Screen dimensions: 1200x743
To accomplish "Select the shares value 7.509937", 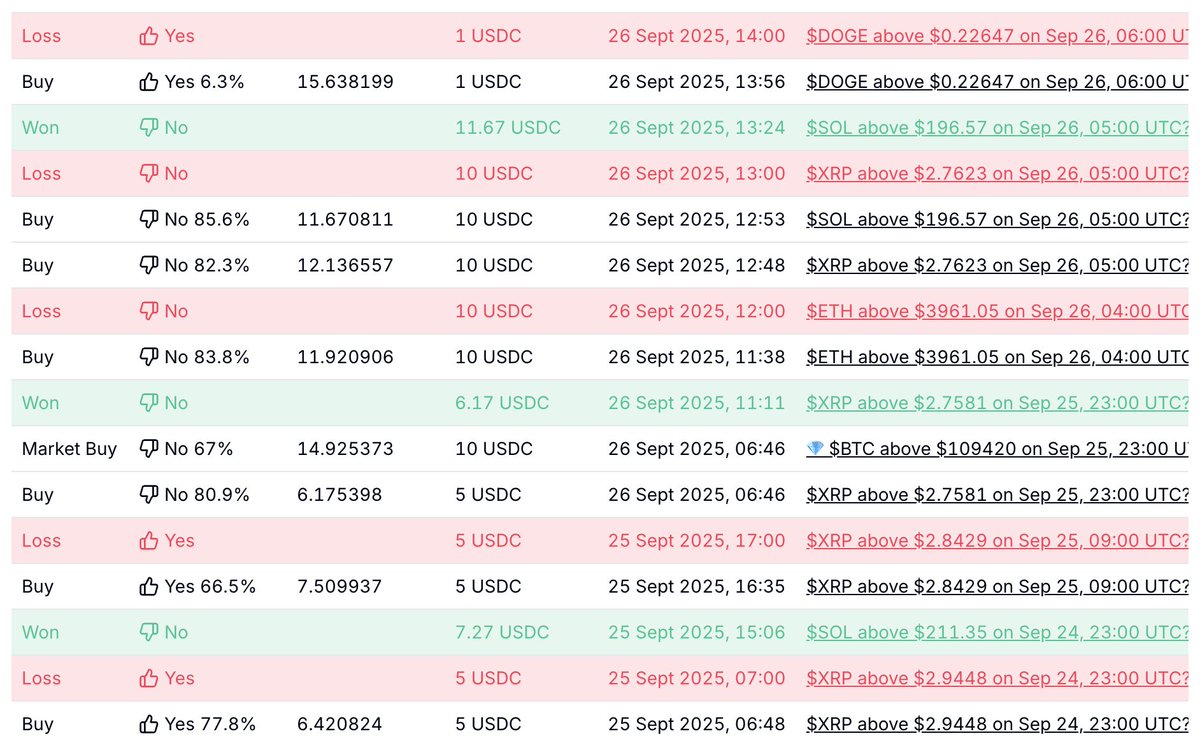I will (340, 587).
